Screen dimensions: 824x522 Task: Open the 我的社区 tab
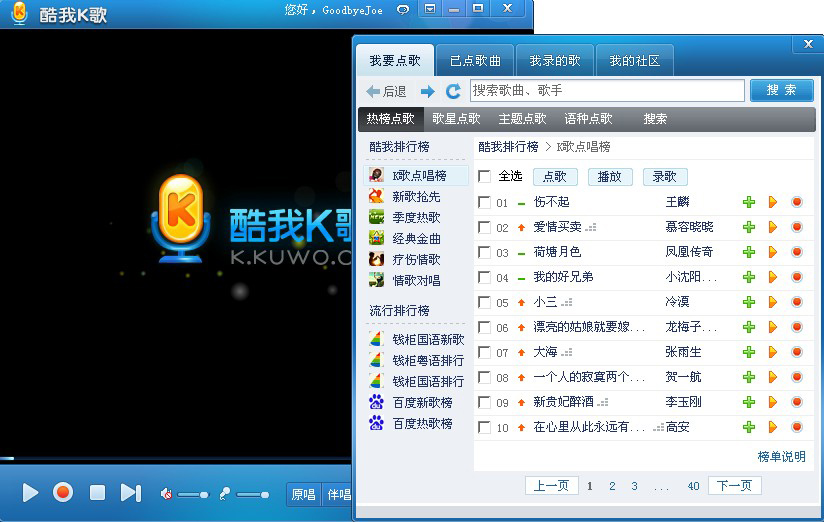pyautogui.click(x=634, y=61)
